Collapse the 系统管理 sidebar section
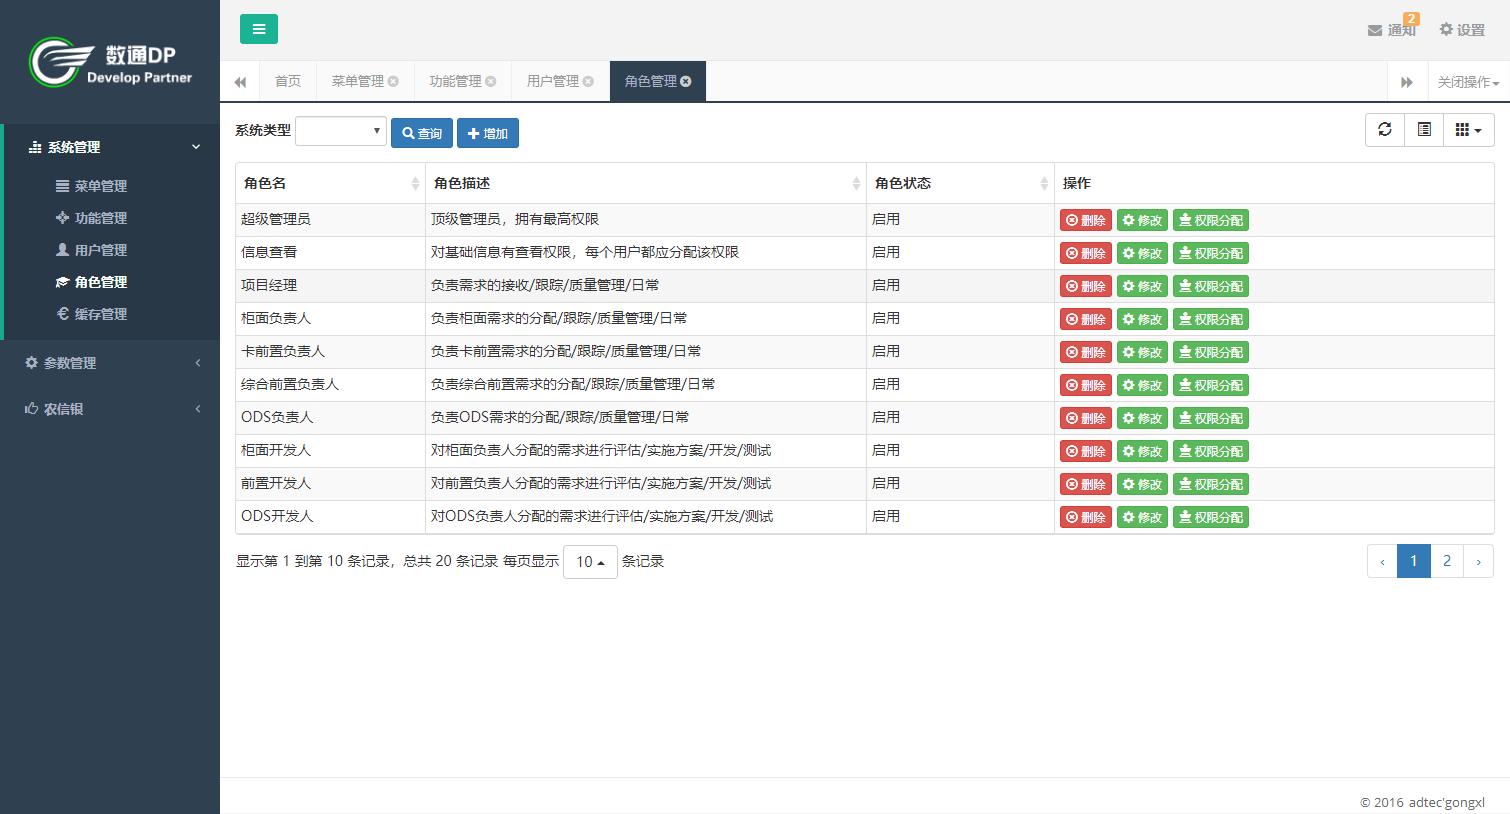The height and width of the screenshot is (814, 1510). point(112,147)
